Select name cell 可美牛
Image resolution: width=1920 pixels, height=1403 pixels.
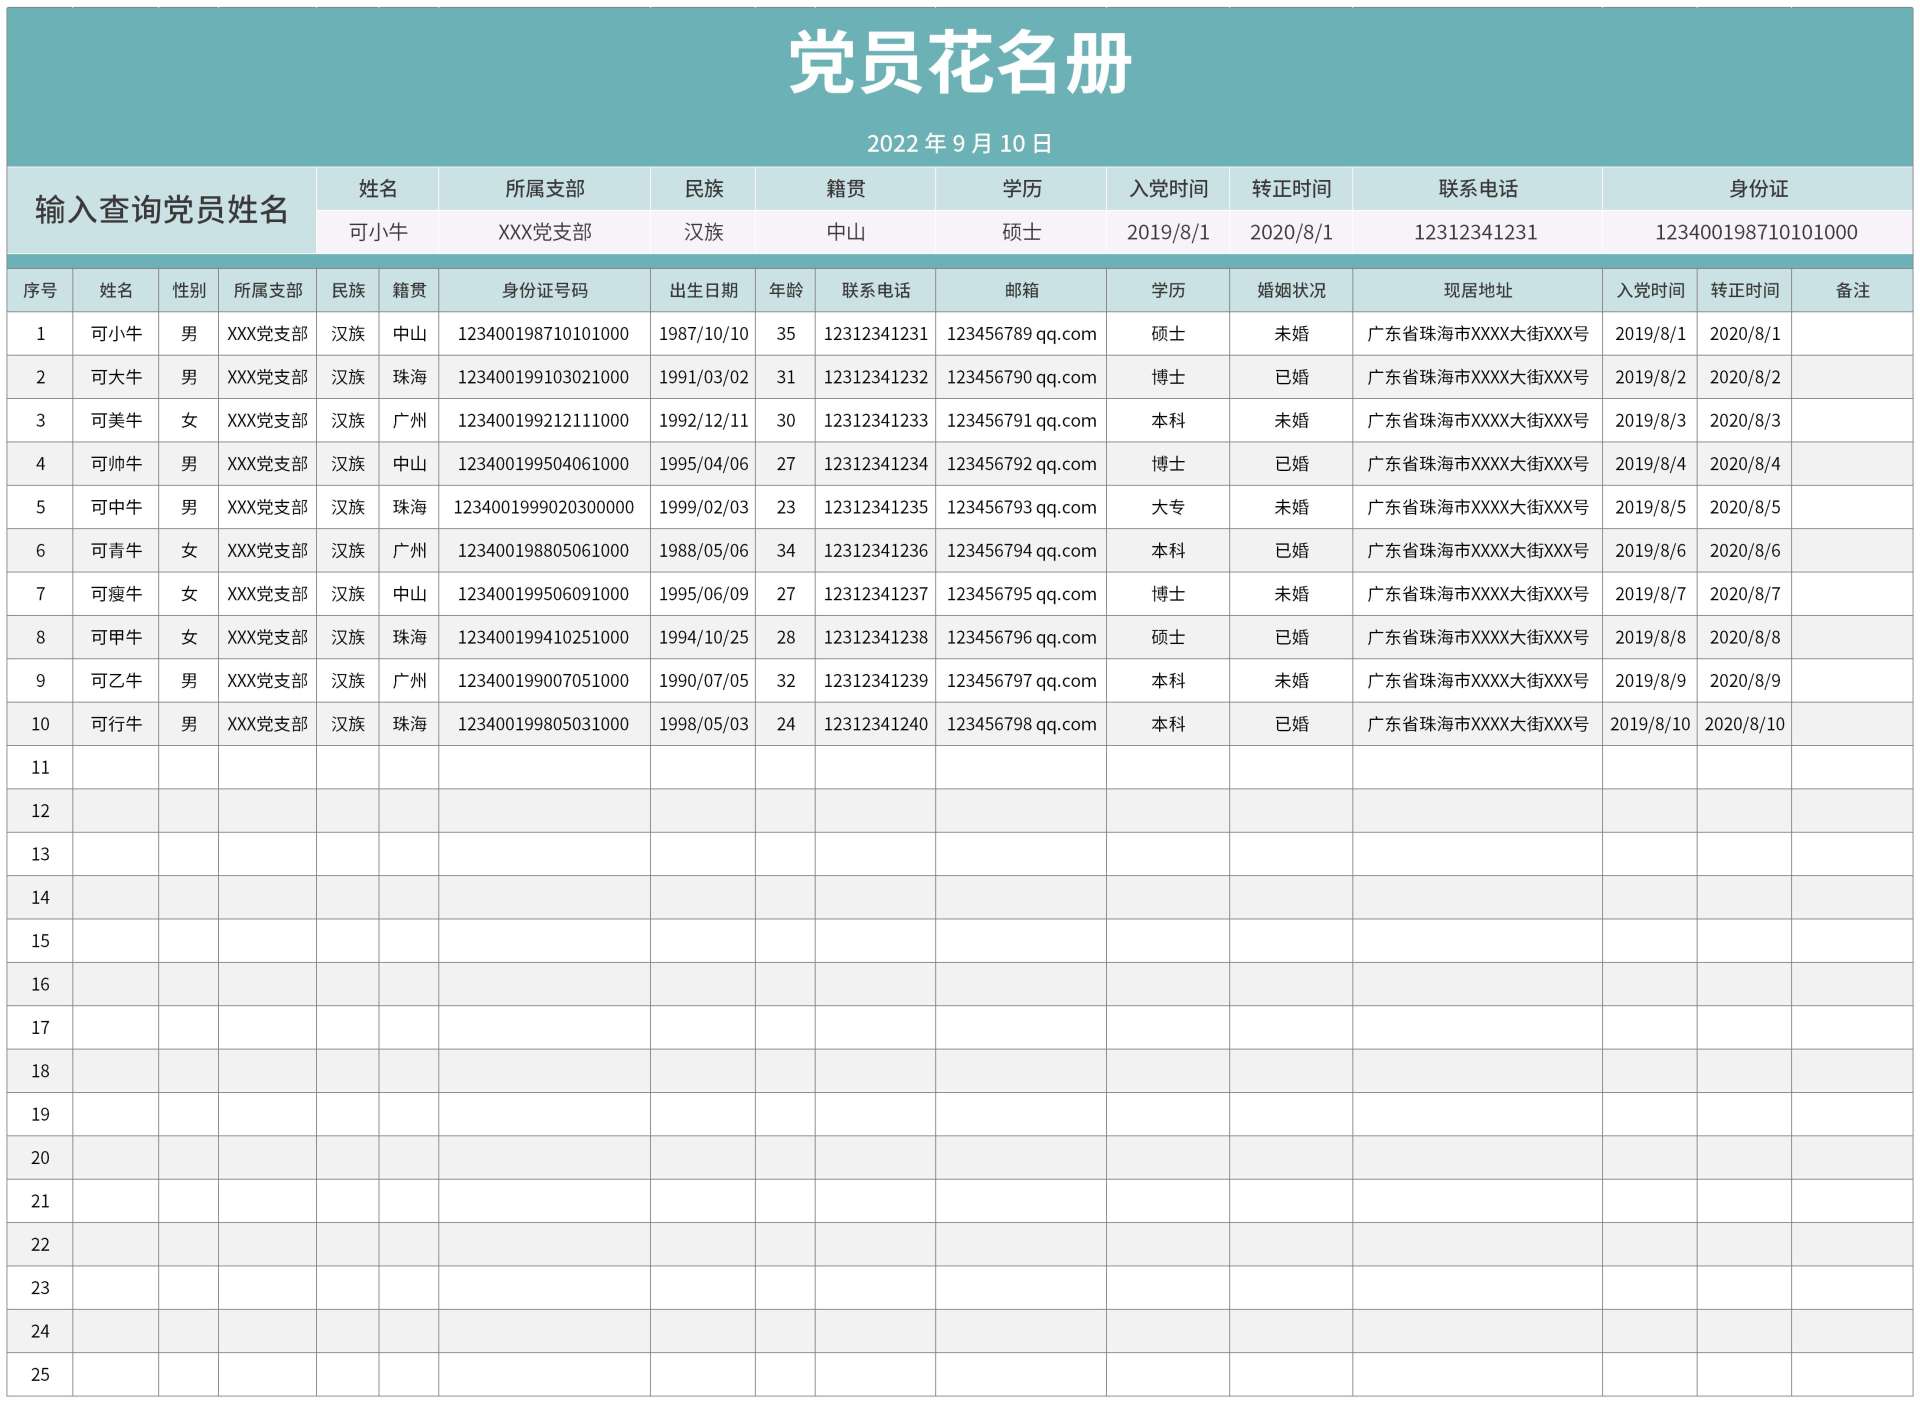(116, 420)
